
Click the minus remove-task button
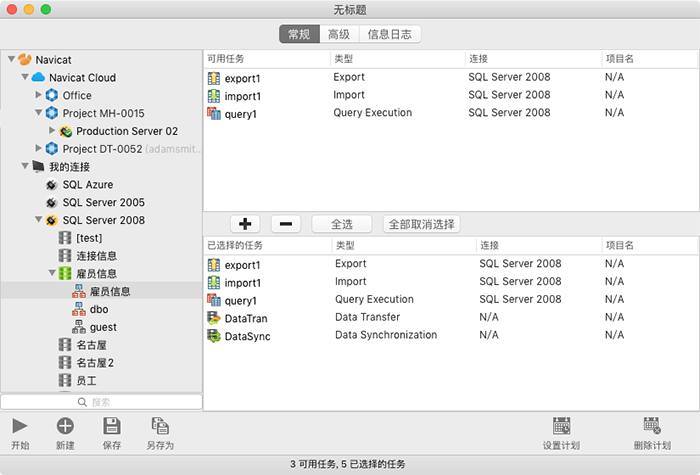286,224
